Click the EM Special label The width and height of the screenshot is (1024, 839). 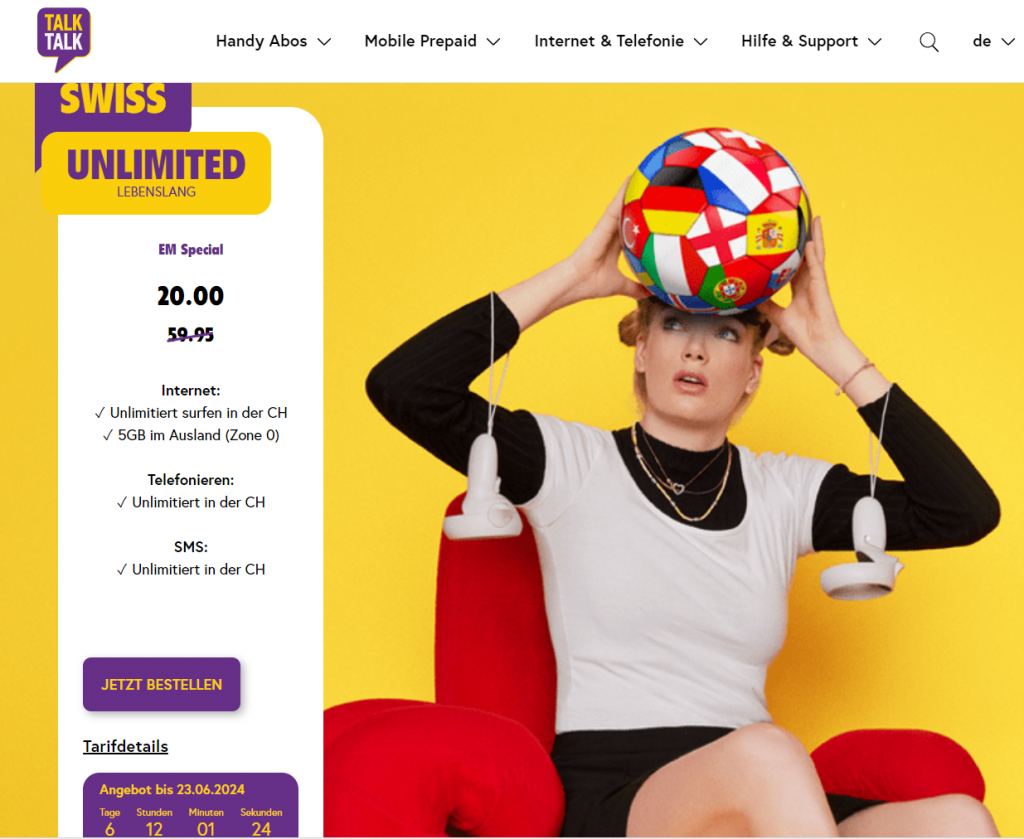(x=191, y=249)
